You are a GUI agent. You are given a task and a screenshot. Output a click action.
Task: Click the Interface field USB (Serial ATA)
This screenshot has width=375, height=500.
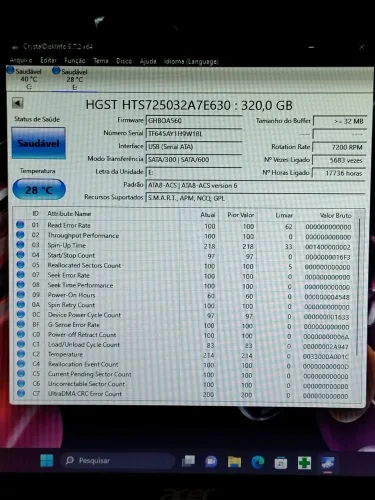194,147
